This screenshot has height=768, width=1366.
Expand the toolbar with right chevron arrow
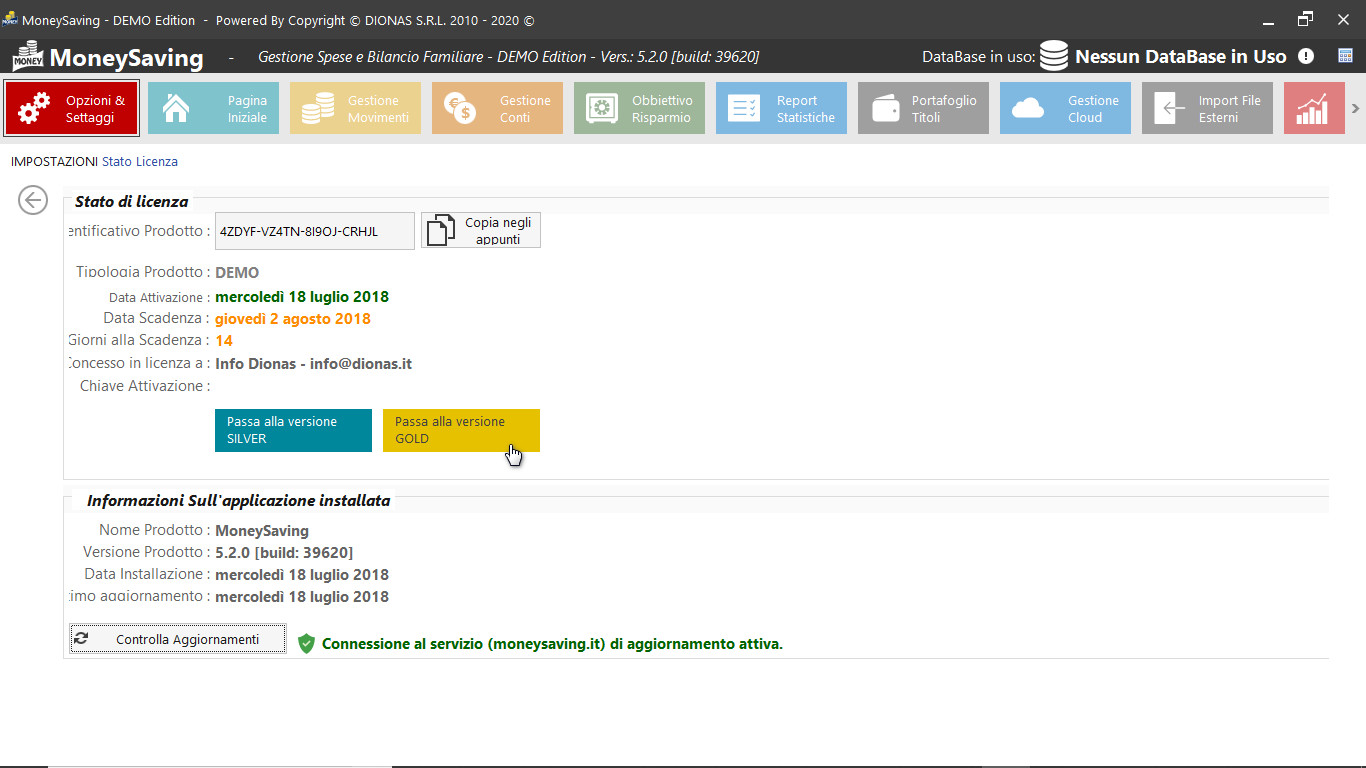point(1355,108)
